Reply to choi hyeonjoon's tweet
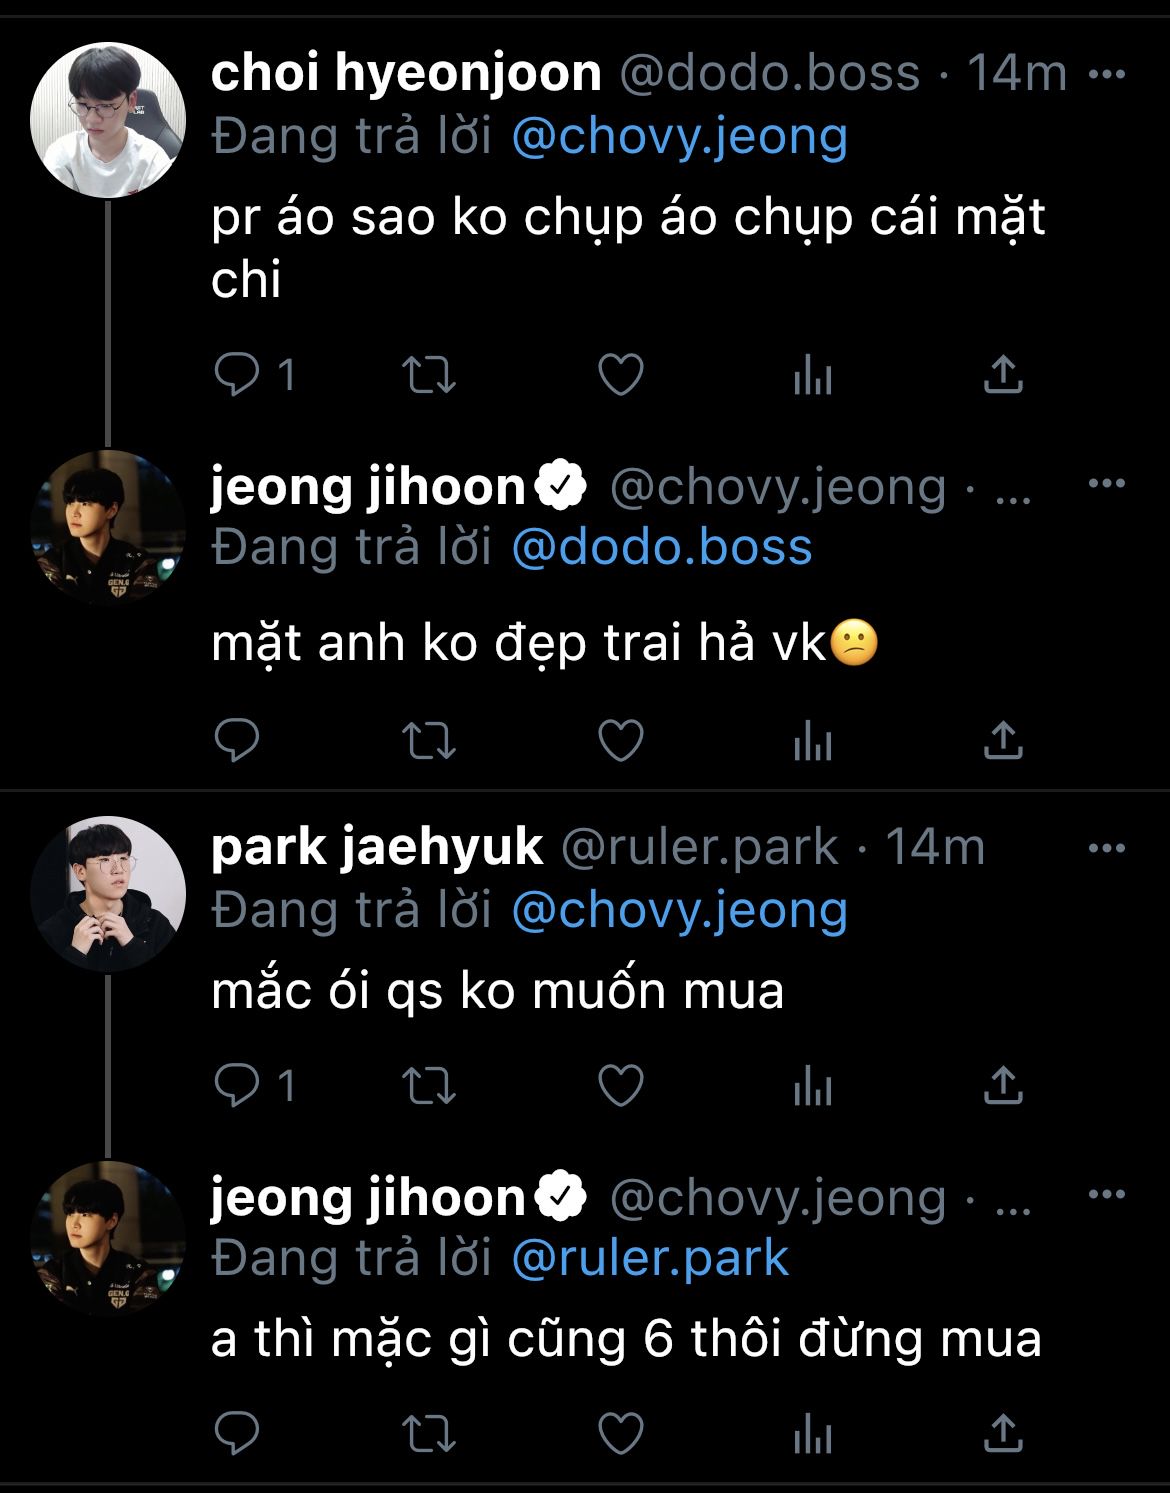The height and width of the screenshot is (1493, 1170). pyautogui.click(x=238, y=375)
